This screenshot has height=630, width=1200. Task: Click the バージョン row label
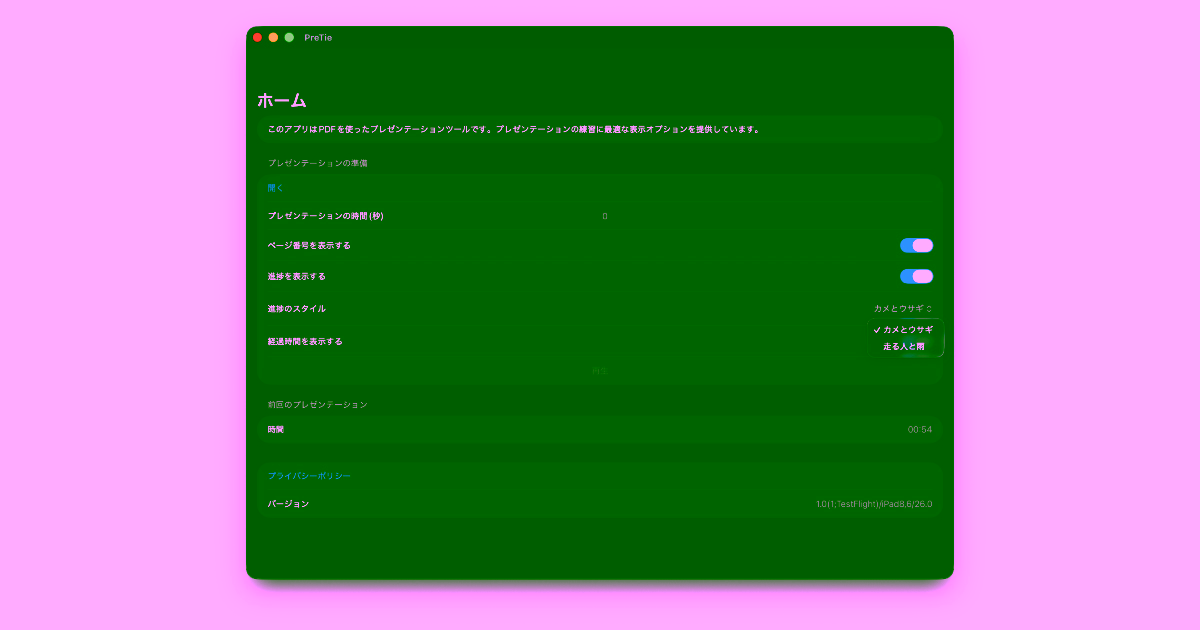pyautogui.click(x=288, y=504)
